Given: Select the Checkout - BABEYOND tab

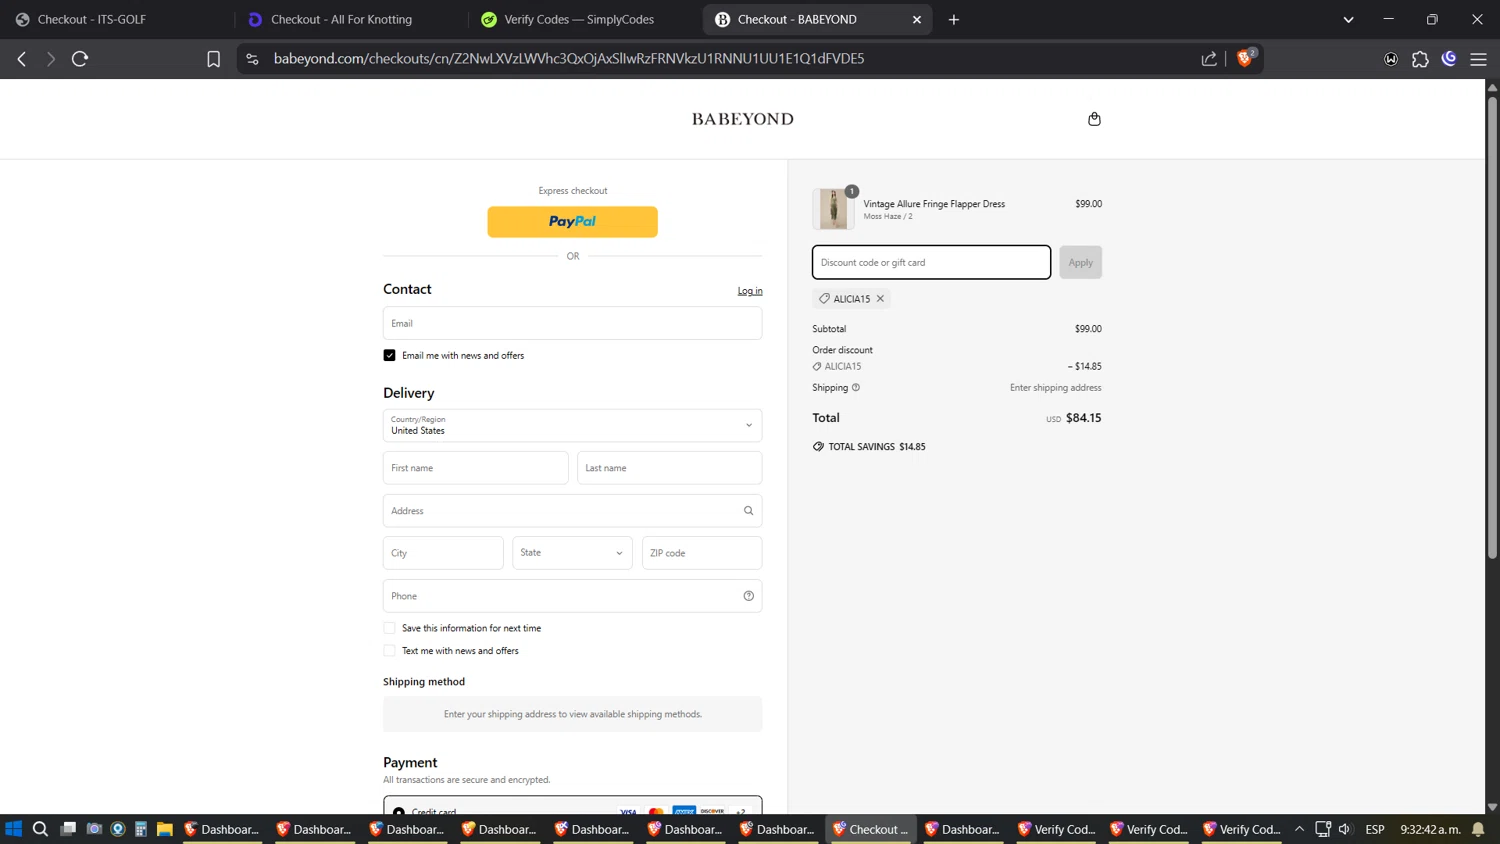Looking at the screenshot, I should (815, 19).
